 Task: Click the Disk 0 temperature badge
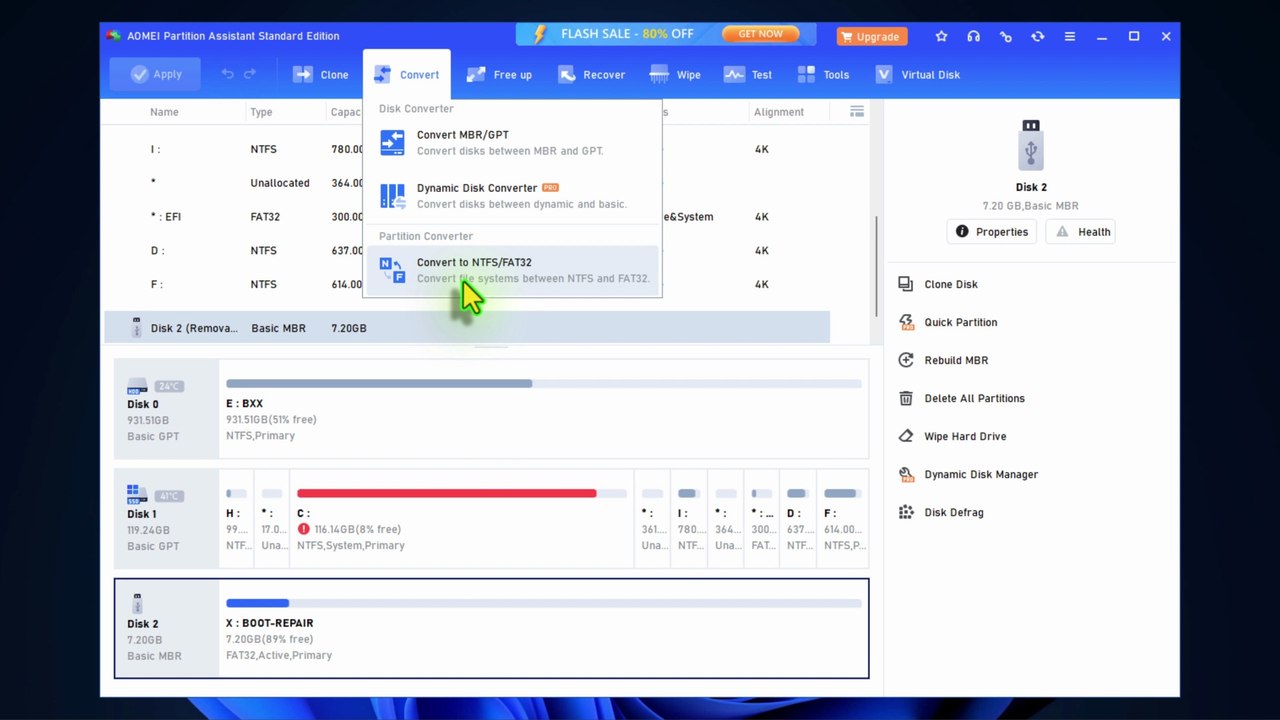(168, 386)
